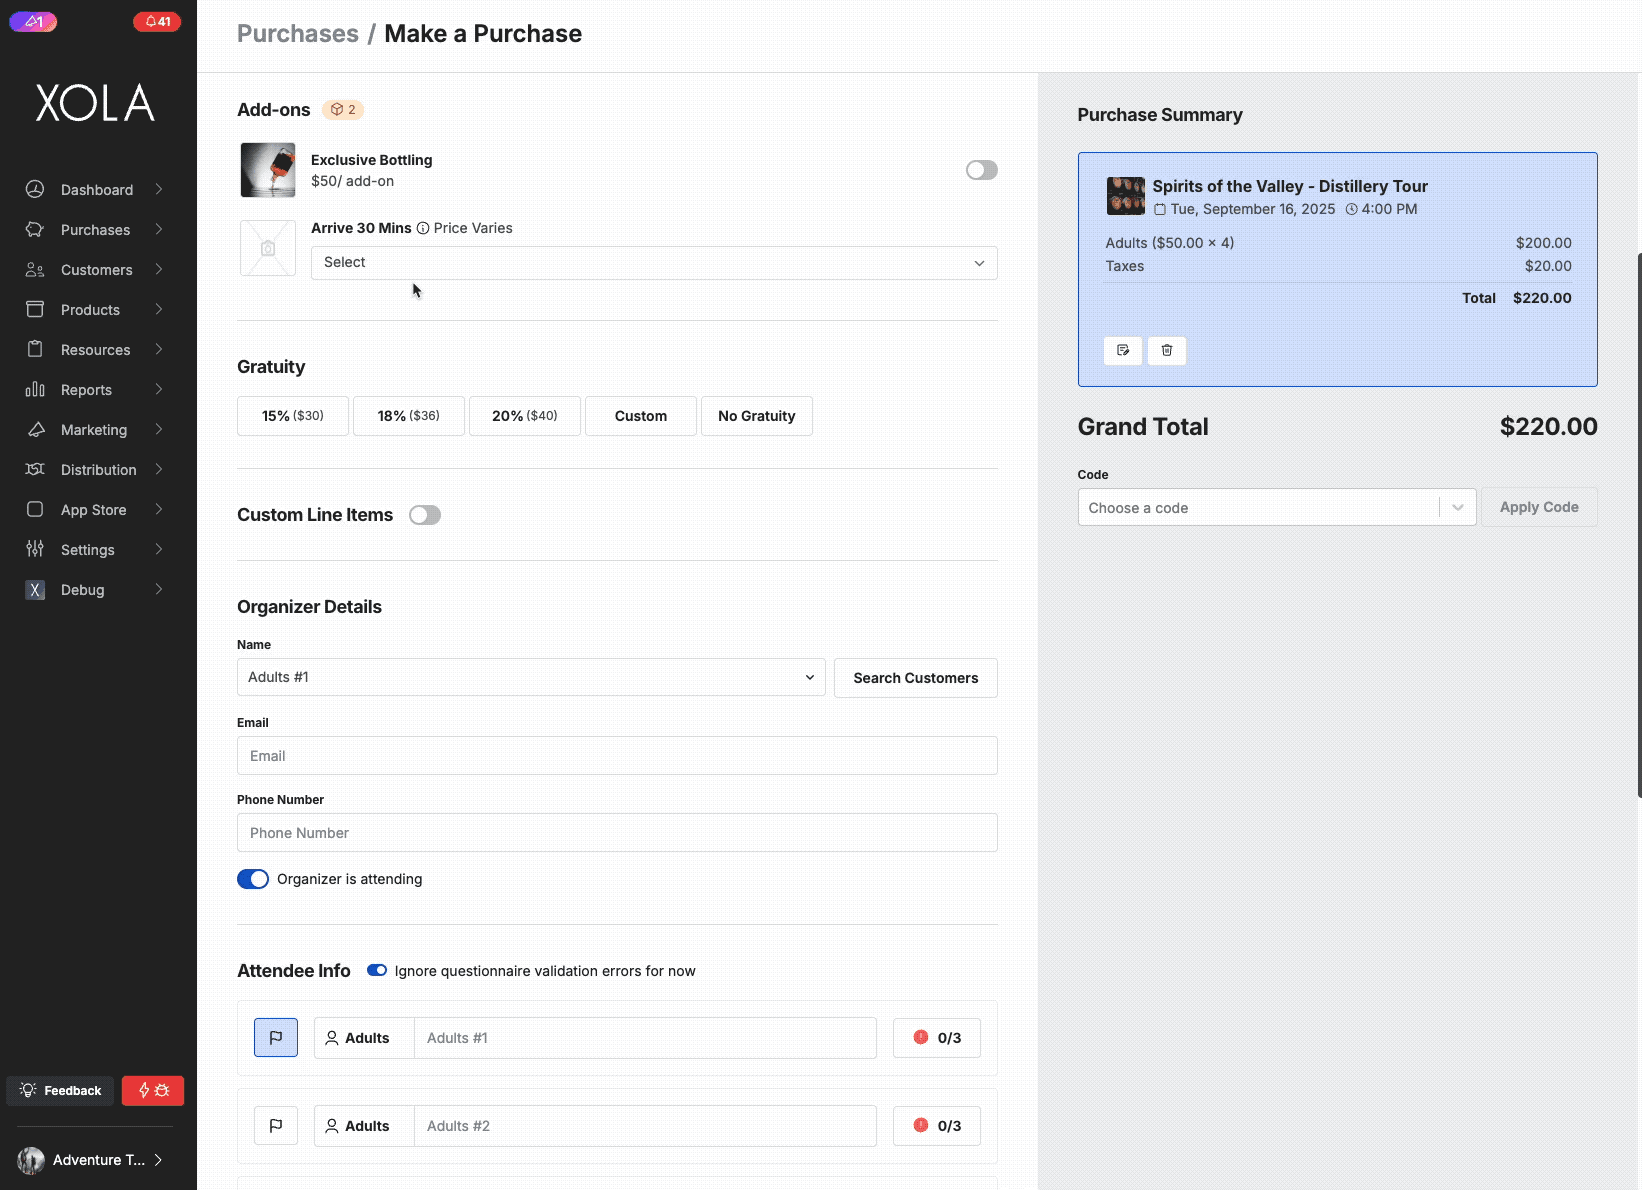Click the red alert icon on Adults #1 row
This screenshot has width=1642, height=1190.
tap(921, 1037)
